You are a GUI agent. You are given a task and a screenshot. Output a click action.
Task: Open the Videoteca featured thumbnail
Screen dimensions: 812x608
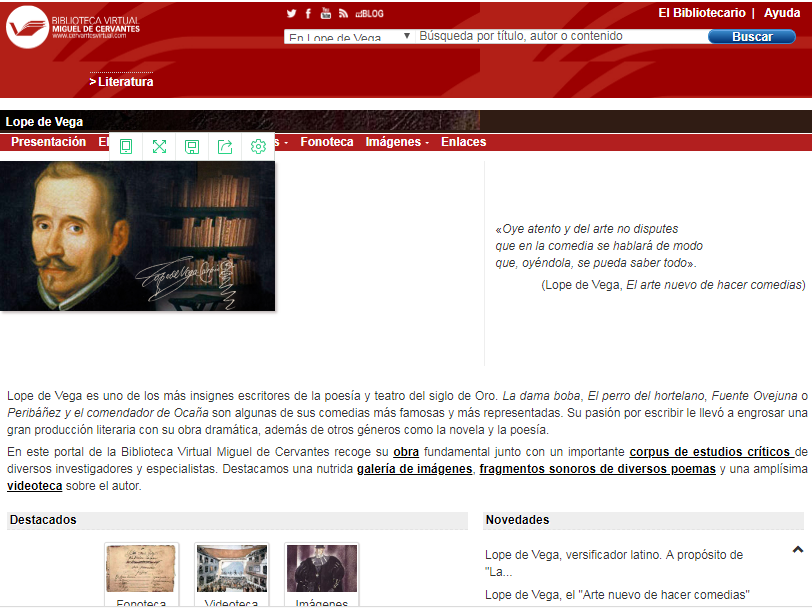[231, 574]
